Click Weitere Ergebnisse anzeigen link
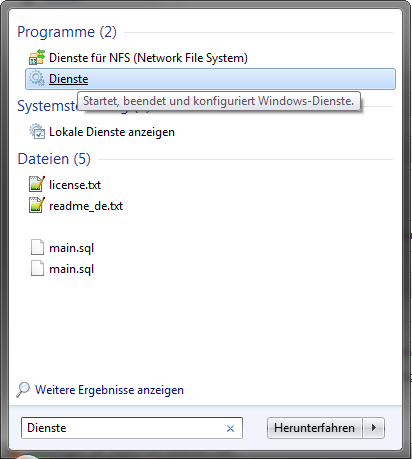The height and width of the screenshot is (459, 412). pyautogui.click(x=109, y=390)
